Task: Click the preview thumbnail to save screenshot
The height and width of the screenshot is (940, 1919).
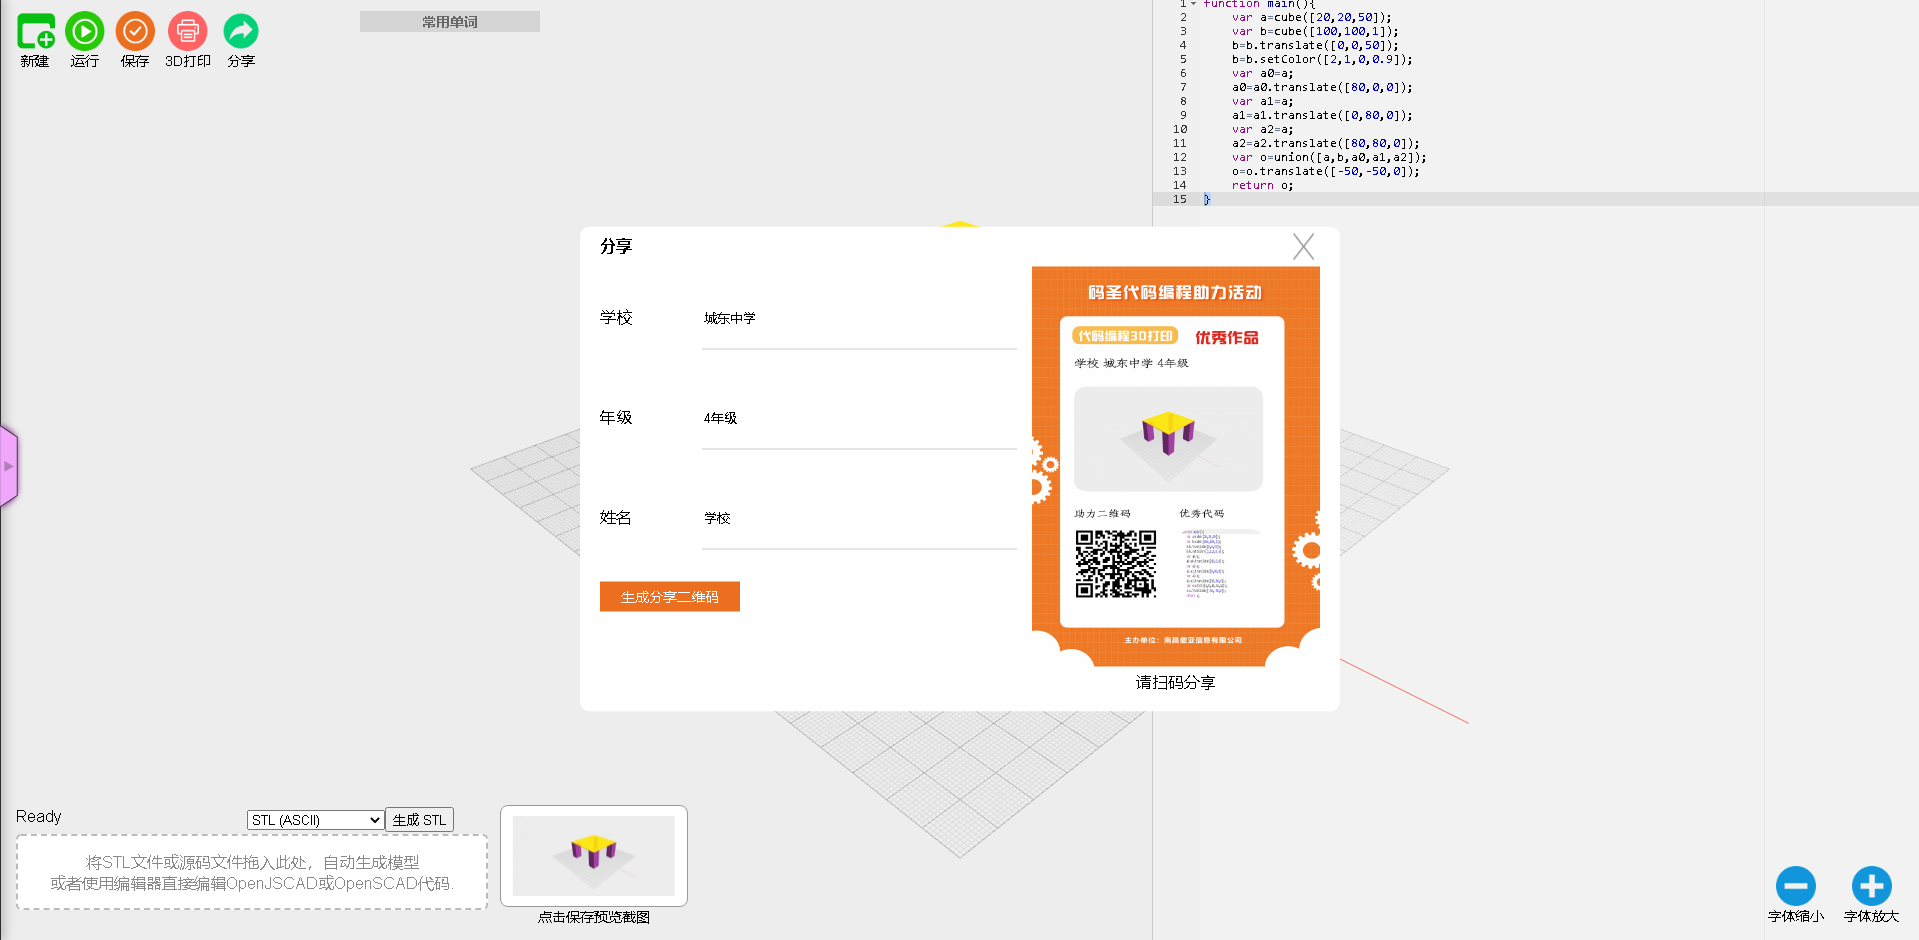Action: pyautogui.click(x=593, y=856)
